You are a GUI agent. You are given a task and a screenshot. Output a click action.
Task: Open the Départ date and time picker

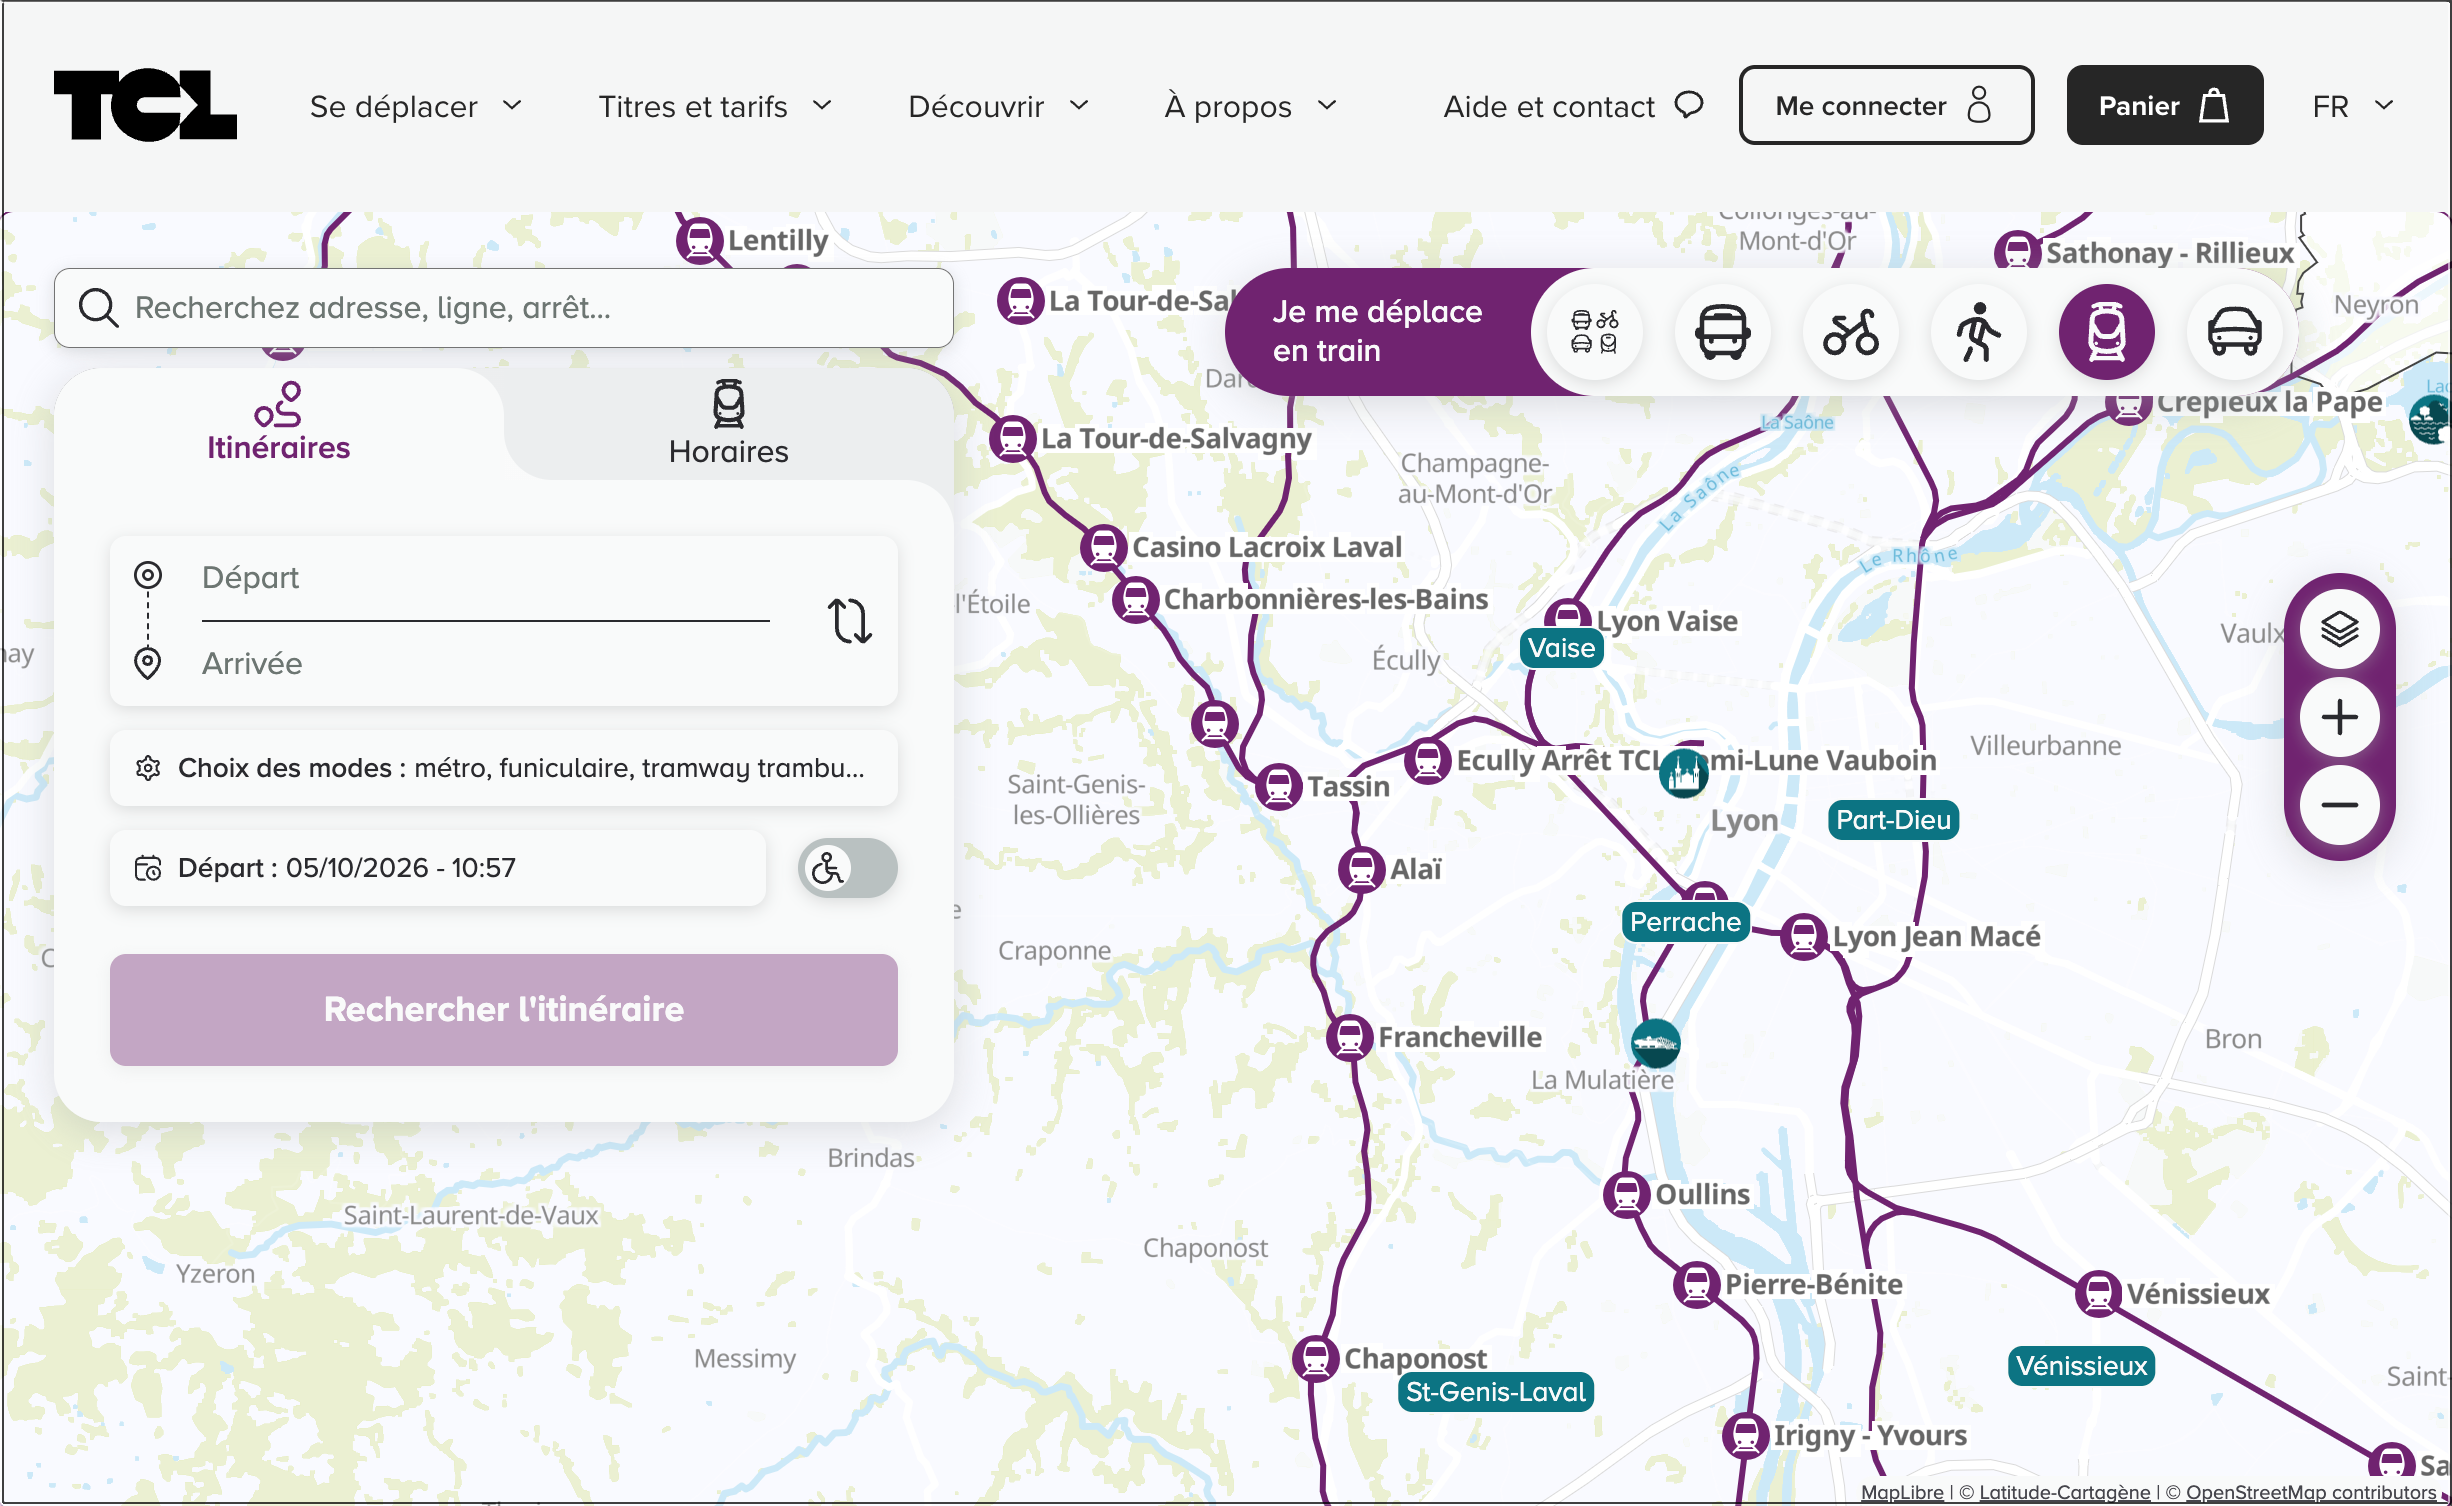pyautogui.click(x=438, y=868)
